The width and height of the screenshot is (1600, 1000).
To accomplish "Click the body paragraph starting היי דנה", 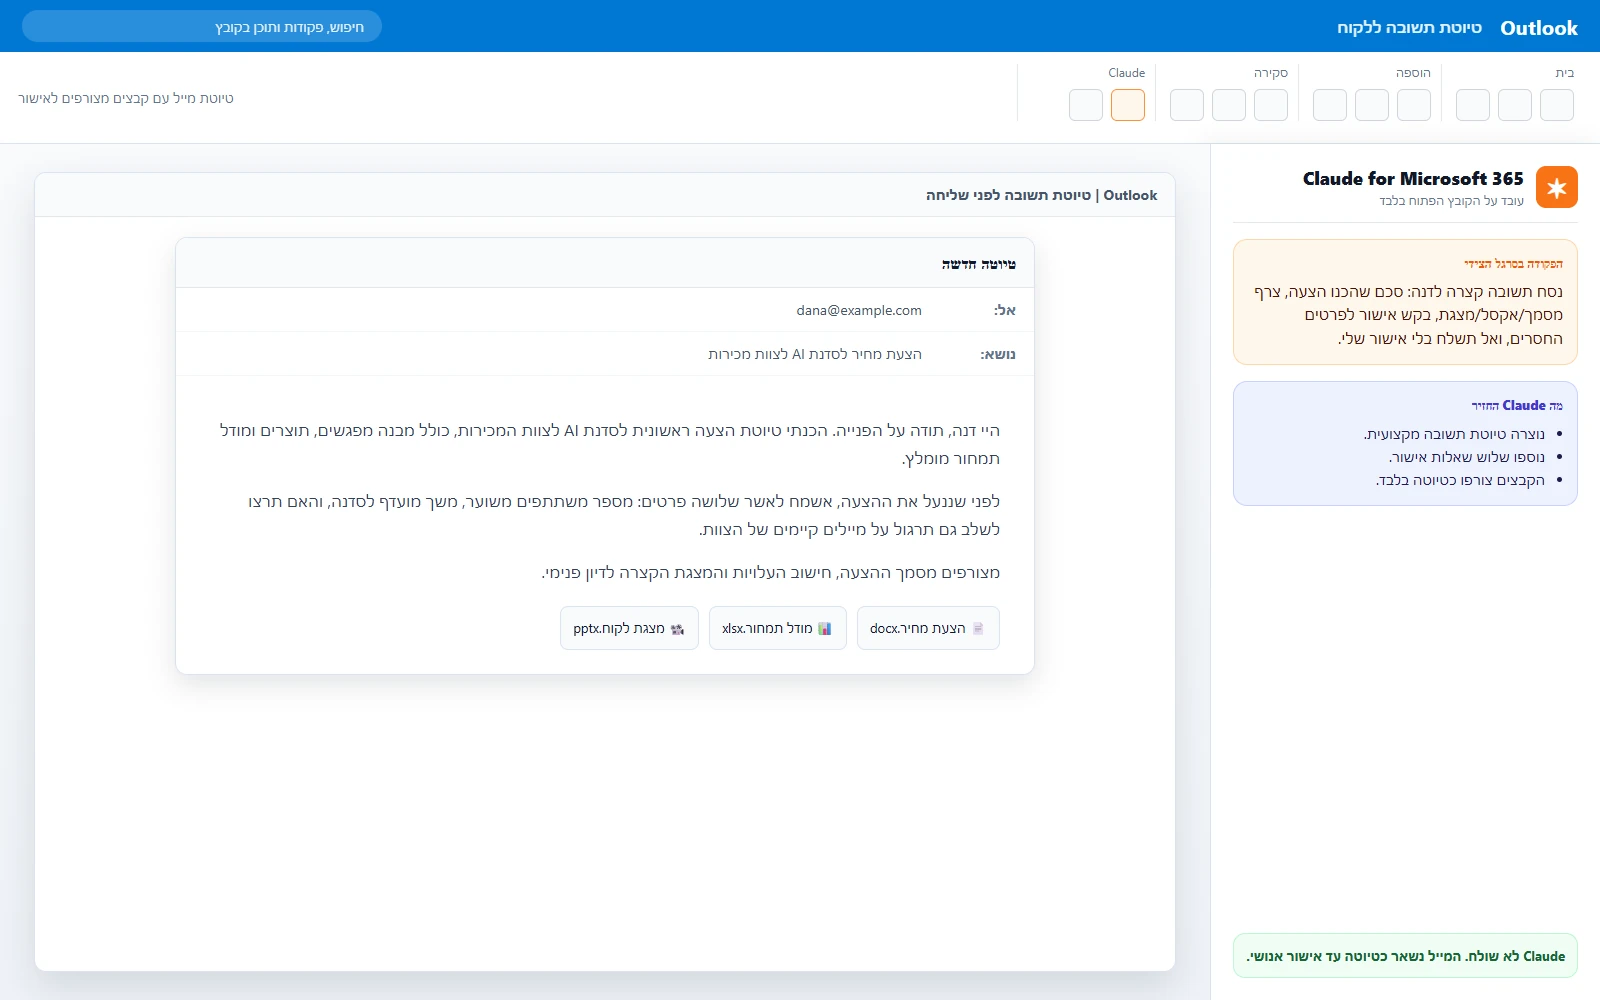I will [x=610, y=444].
